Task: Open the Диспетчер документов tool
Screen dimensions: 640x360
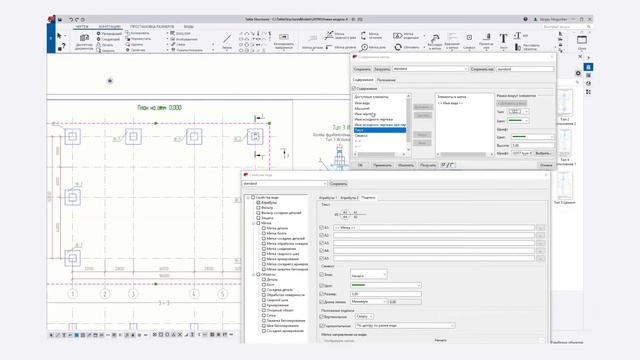Action: 84,42
